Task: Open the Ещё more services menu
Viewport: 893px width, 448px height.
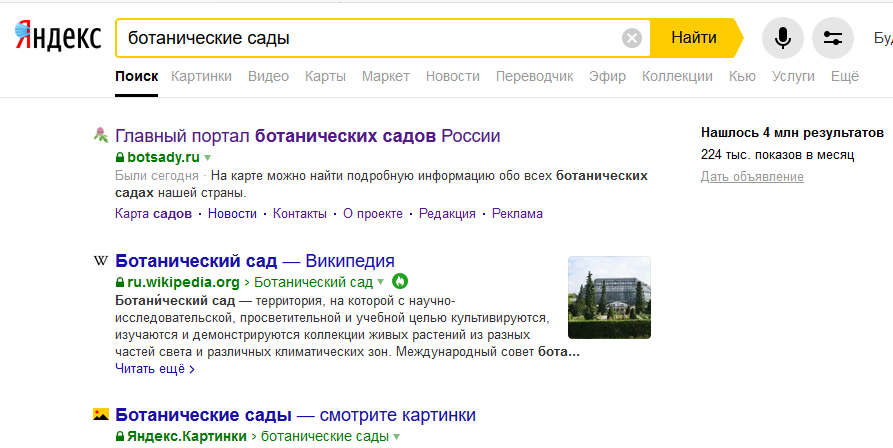Action: [x=845, y=76]
